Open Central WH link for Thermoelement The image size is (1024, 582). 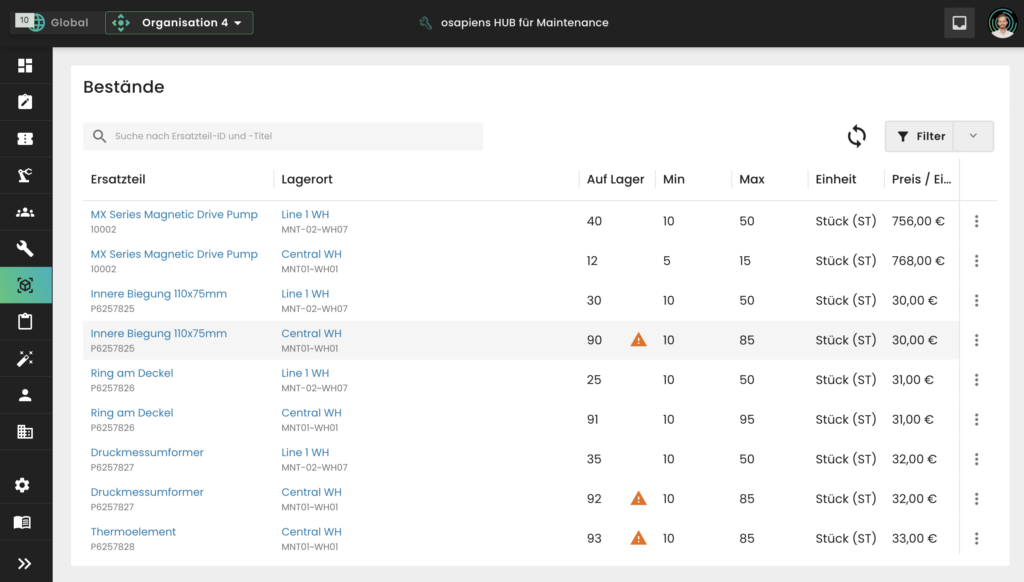click(311, 532)
